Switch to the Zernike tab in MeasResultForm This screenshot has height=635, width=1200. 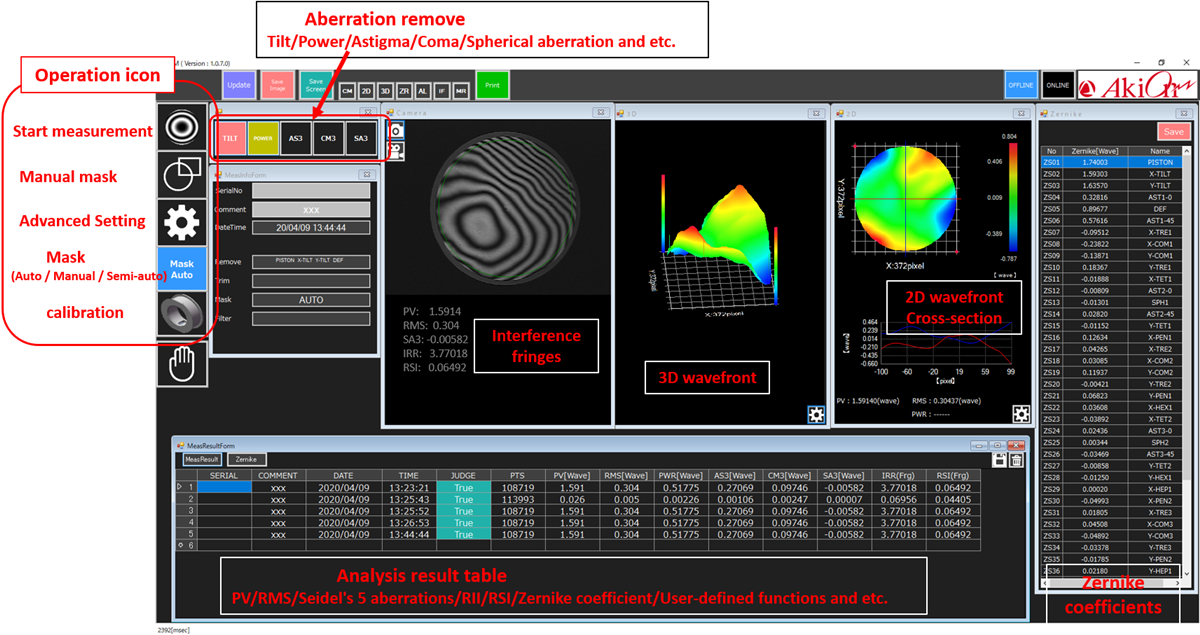[x=247, y=461]
